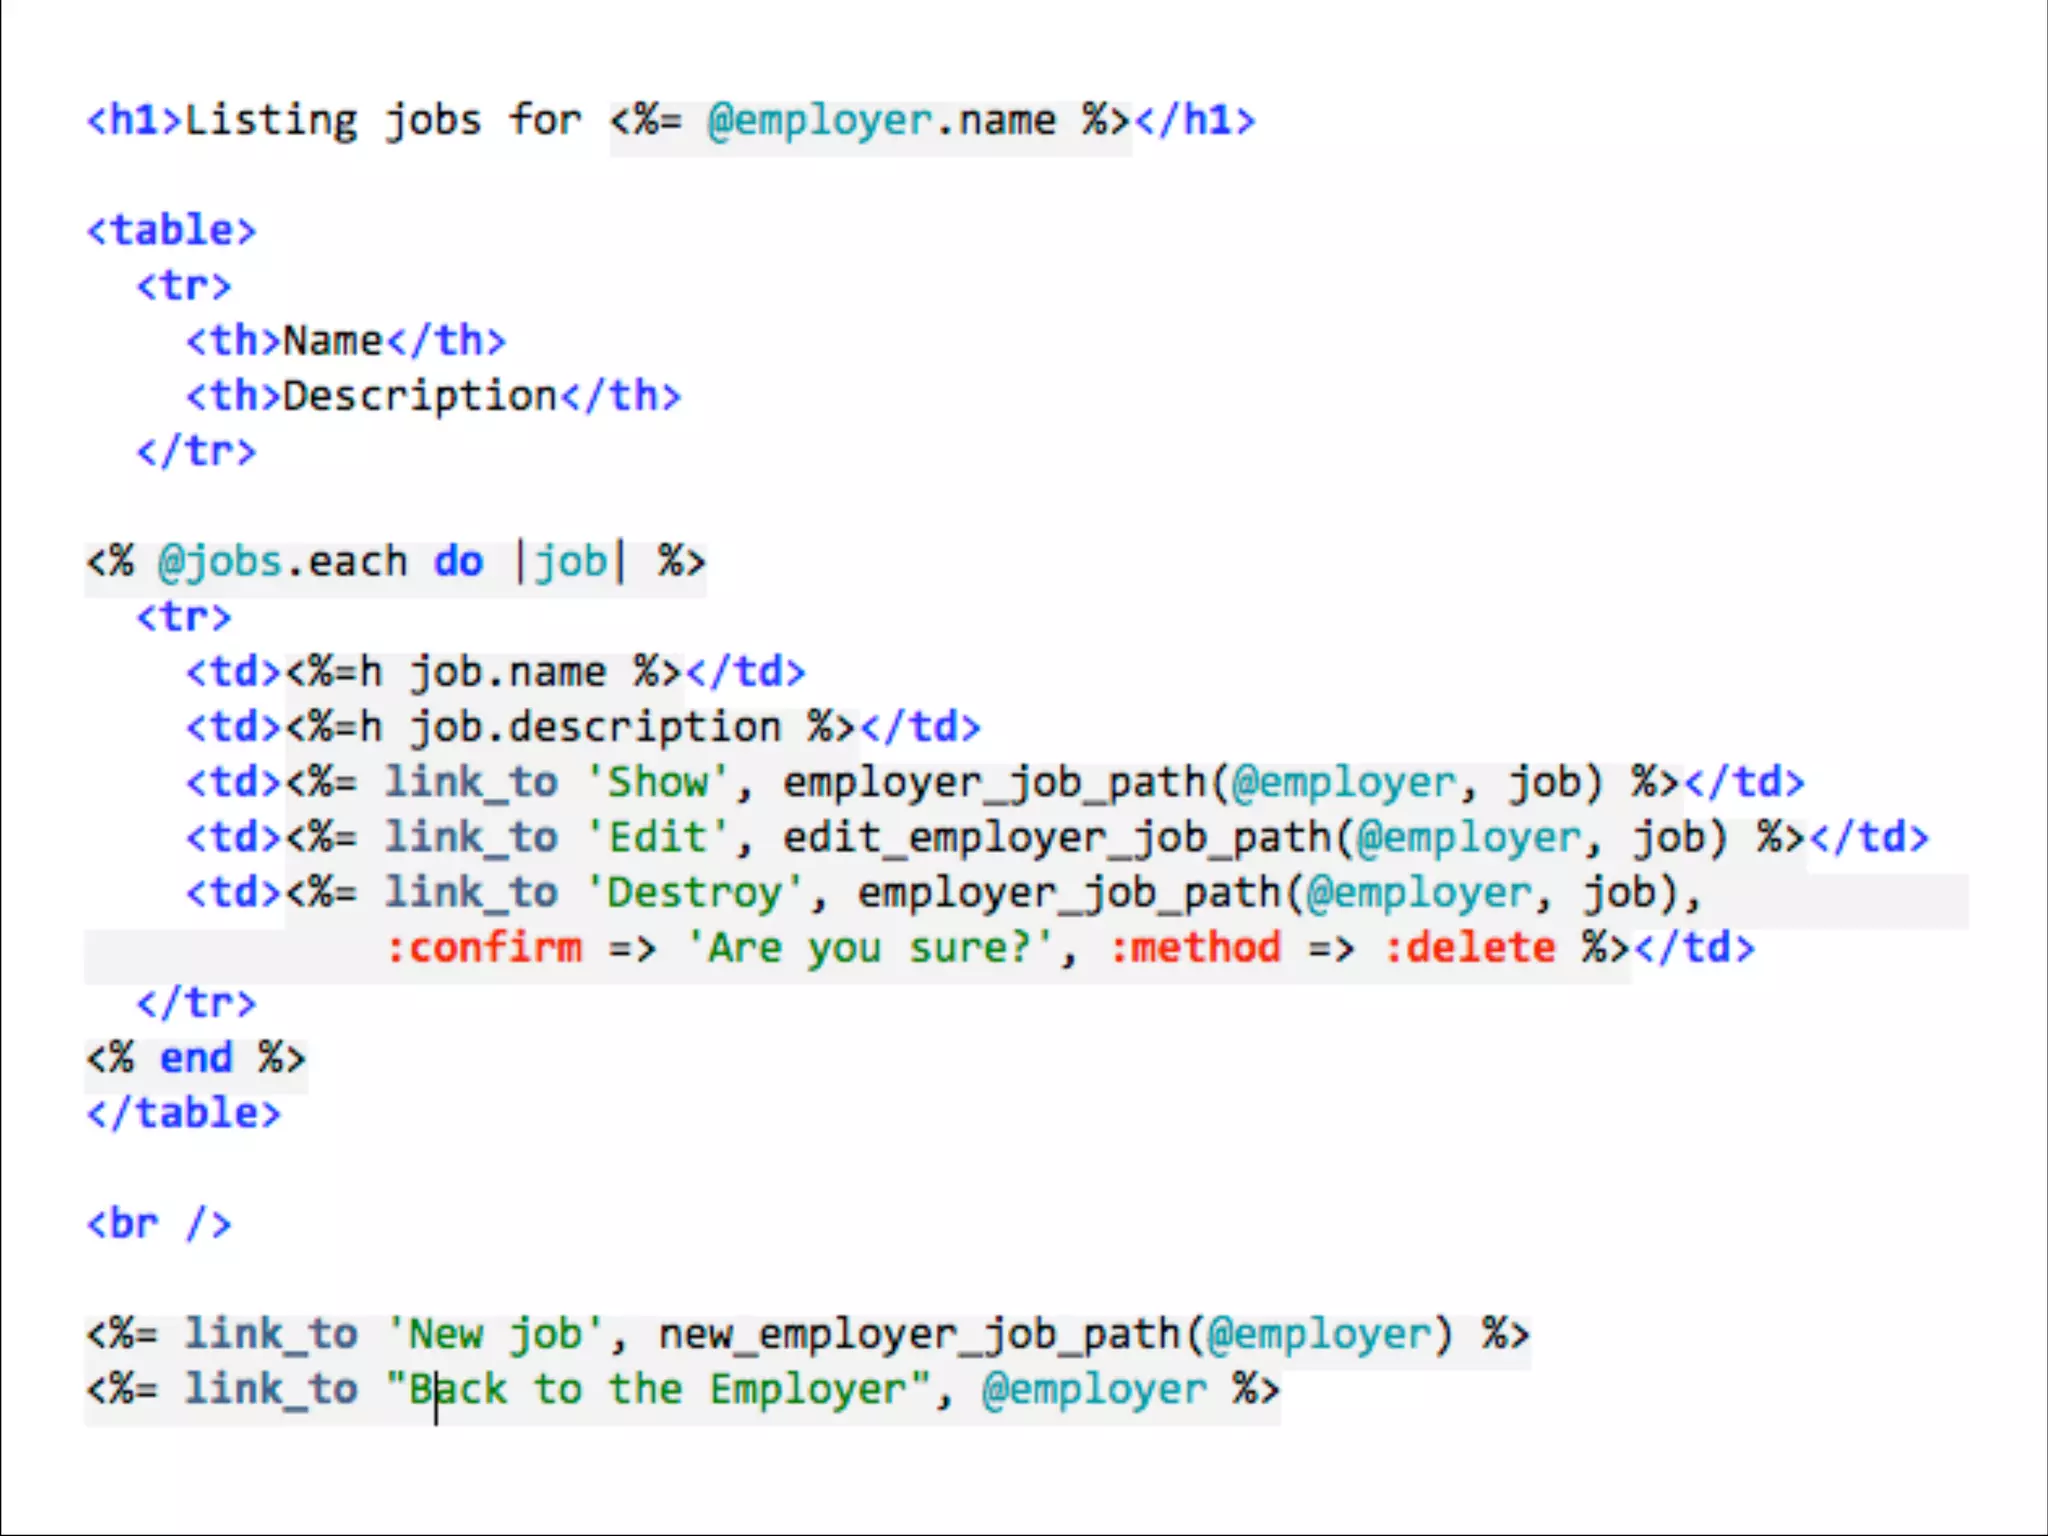Click 'link_to' on the Back to Employer line
This screenshot has height=1536, width=2048.
click(x=271, y=1389)
